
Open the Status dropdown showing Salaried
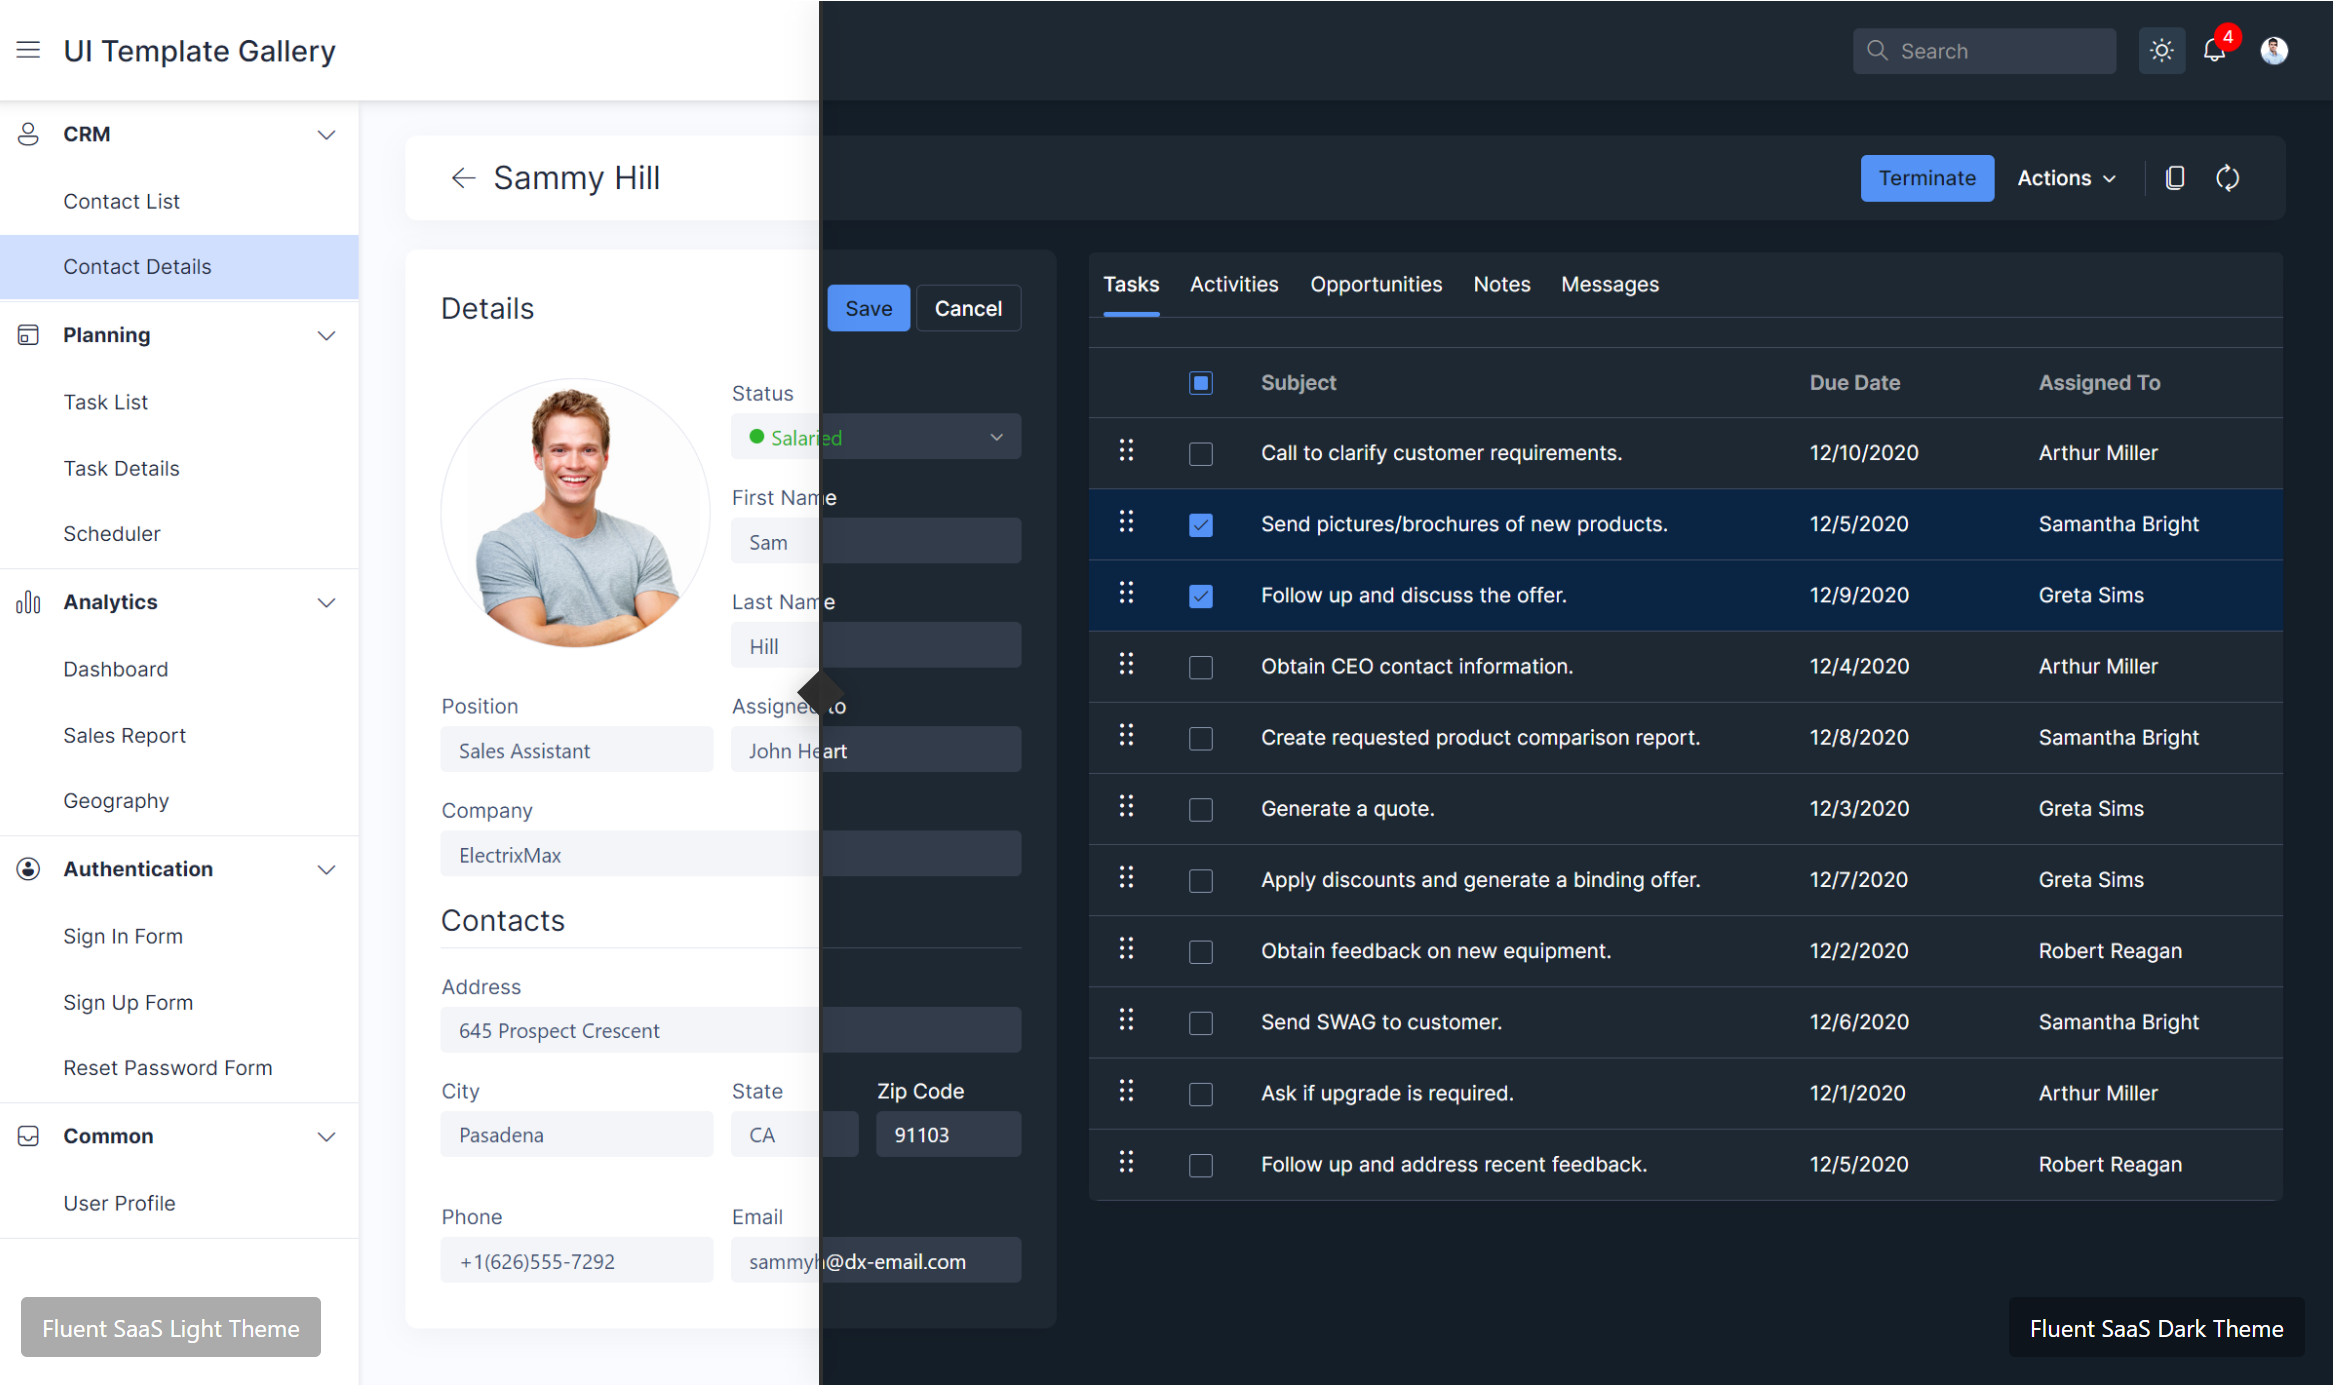pos(875,437)
